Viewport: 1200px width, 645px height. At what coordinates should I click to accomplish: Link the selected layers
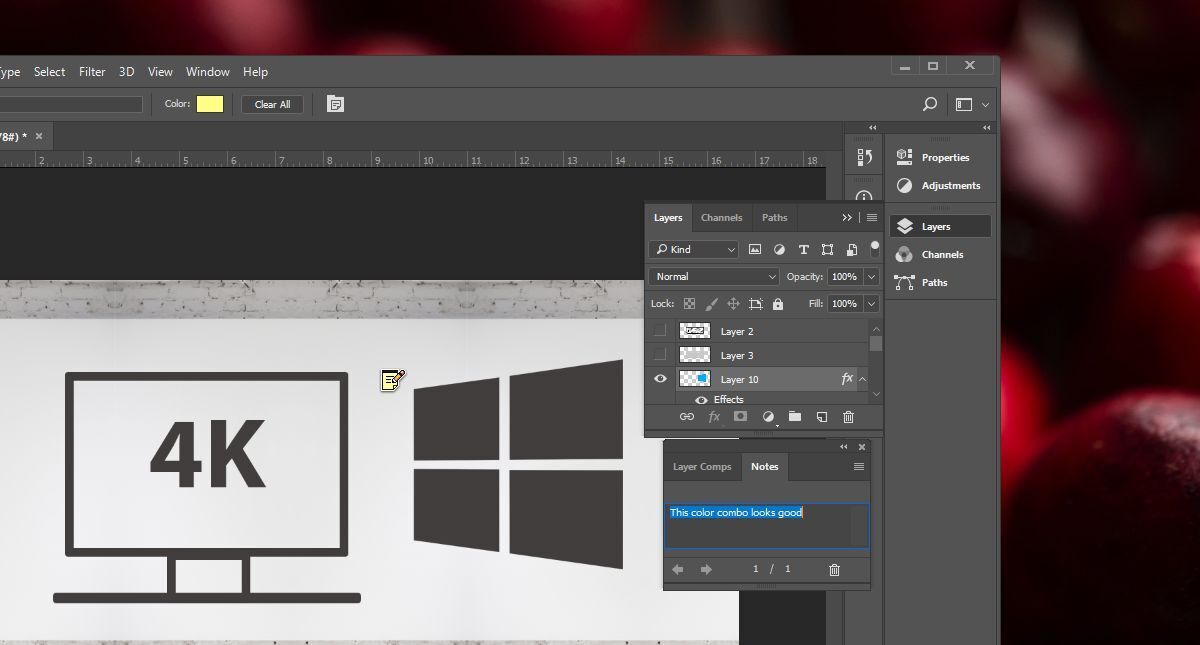coord(688,417)
